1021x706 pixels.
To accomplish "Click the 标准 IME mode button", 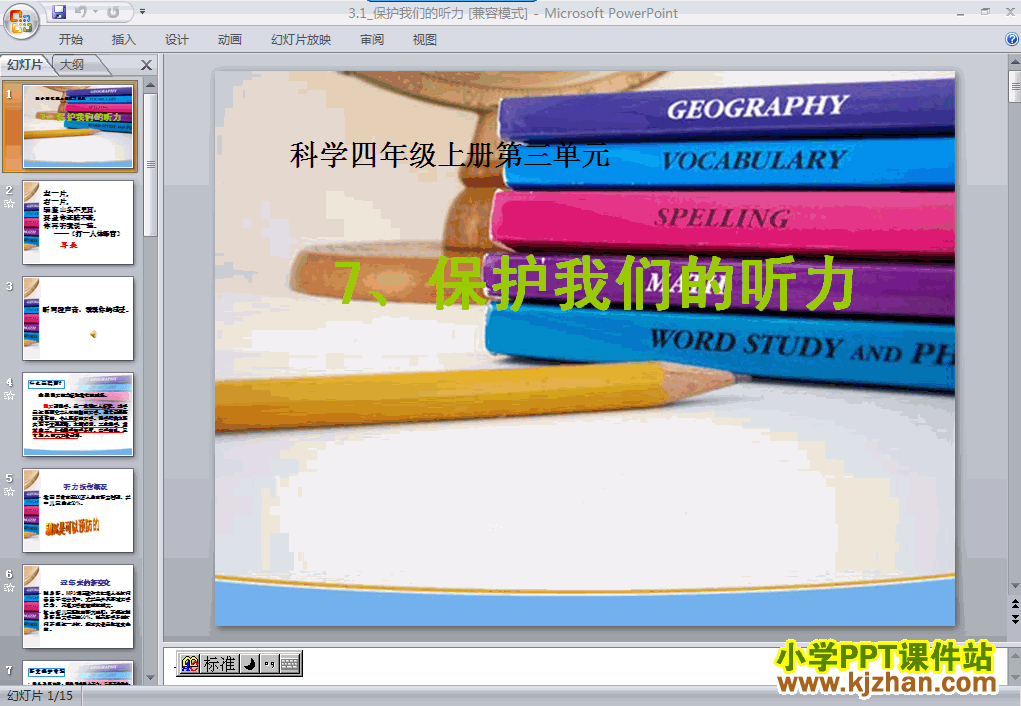I will [219, 664].
